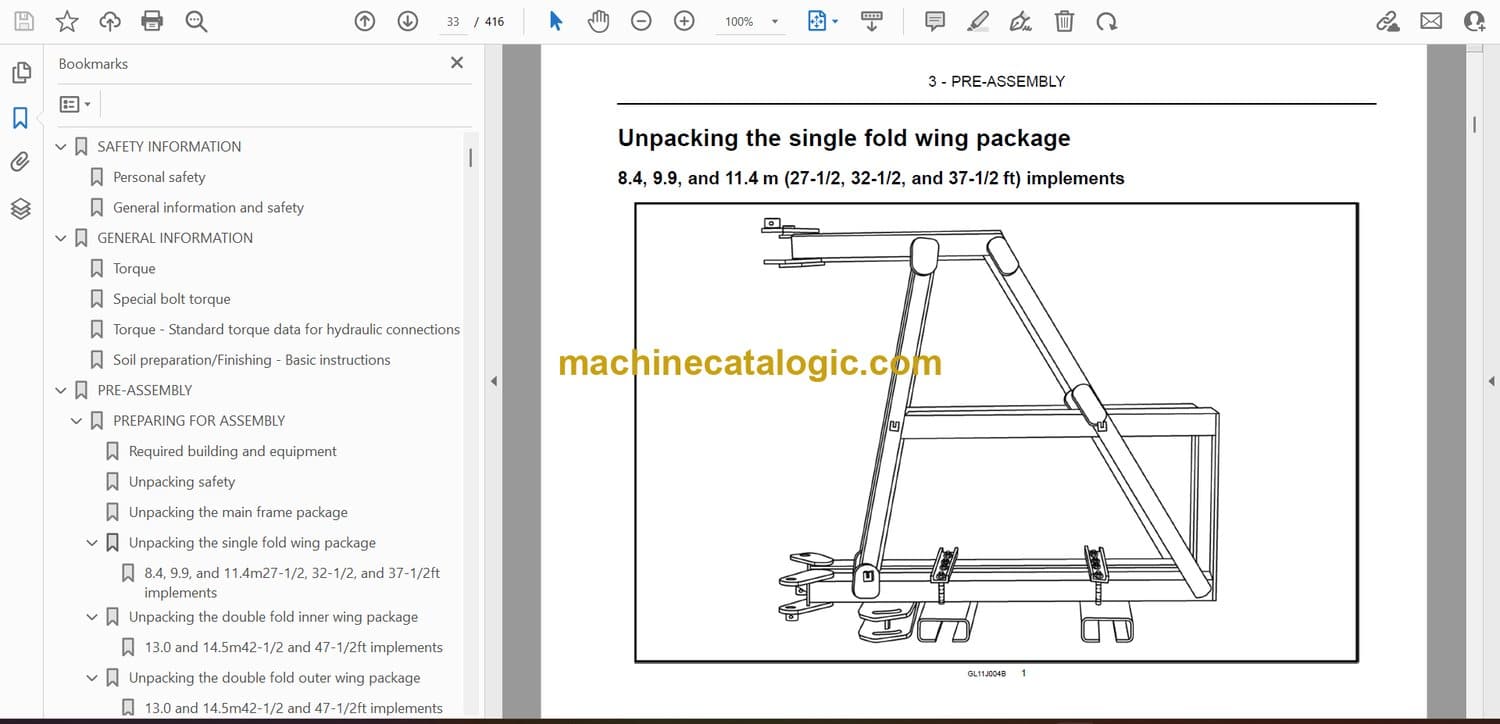Select the highlight pen tool
Viewport: 1500px width, 724px height.
978,21
